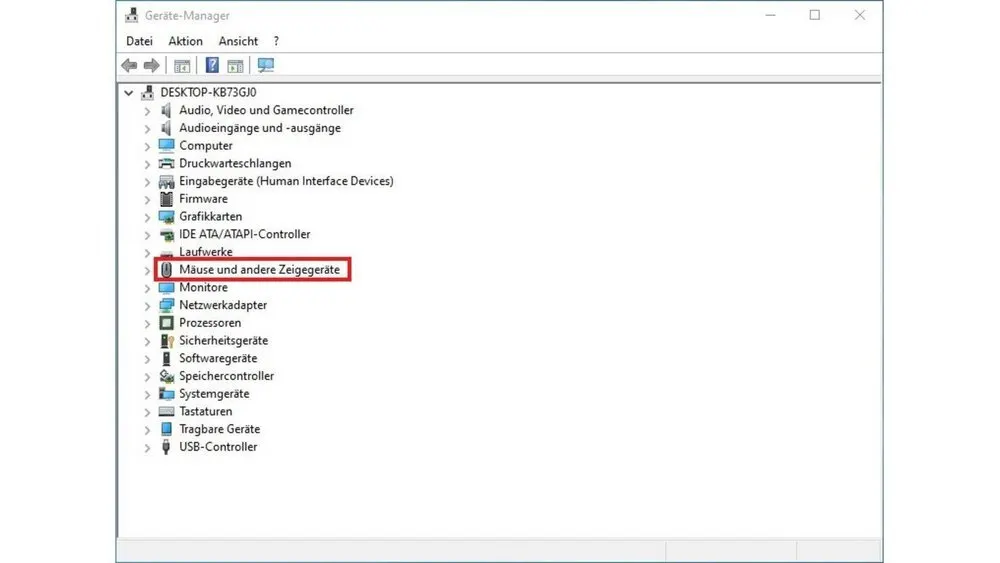Click the network icon beside Netzwerkadapter
The image size is (1000, 563).
pos(166,305)
